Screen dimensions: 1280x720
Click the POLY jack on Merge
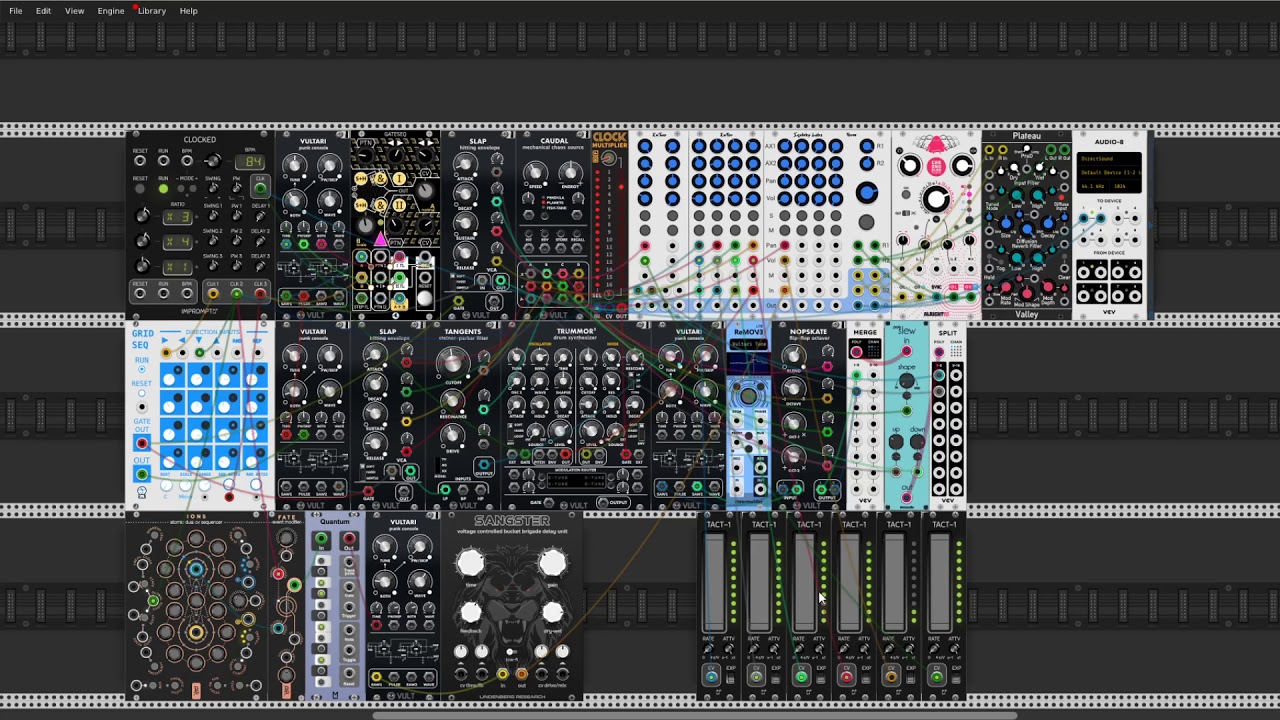coord(857,351)
